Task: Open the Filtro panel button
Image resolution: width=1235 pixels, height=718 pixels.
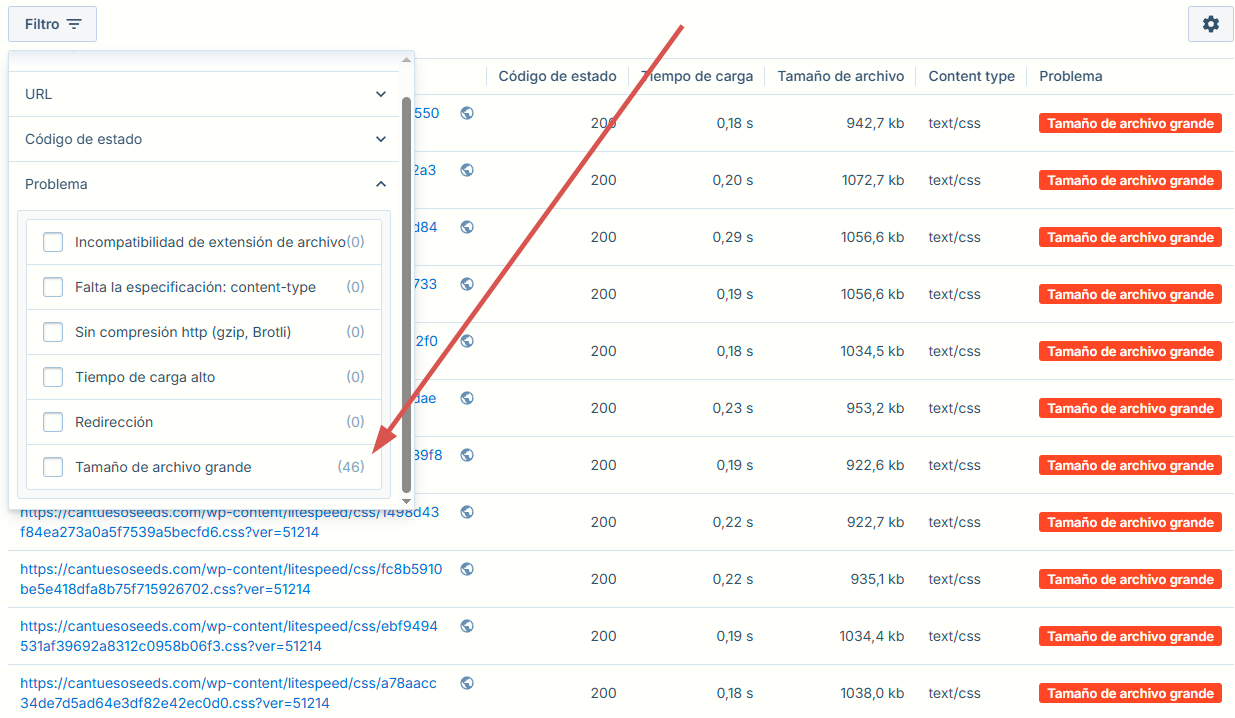Action: coord(52,23)
